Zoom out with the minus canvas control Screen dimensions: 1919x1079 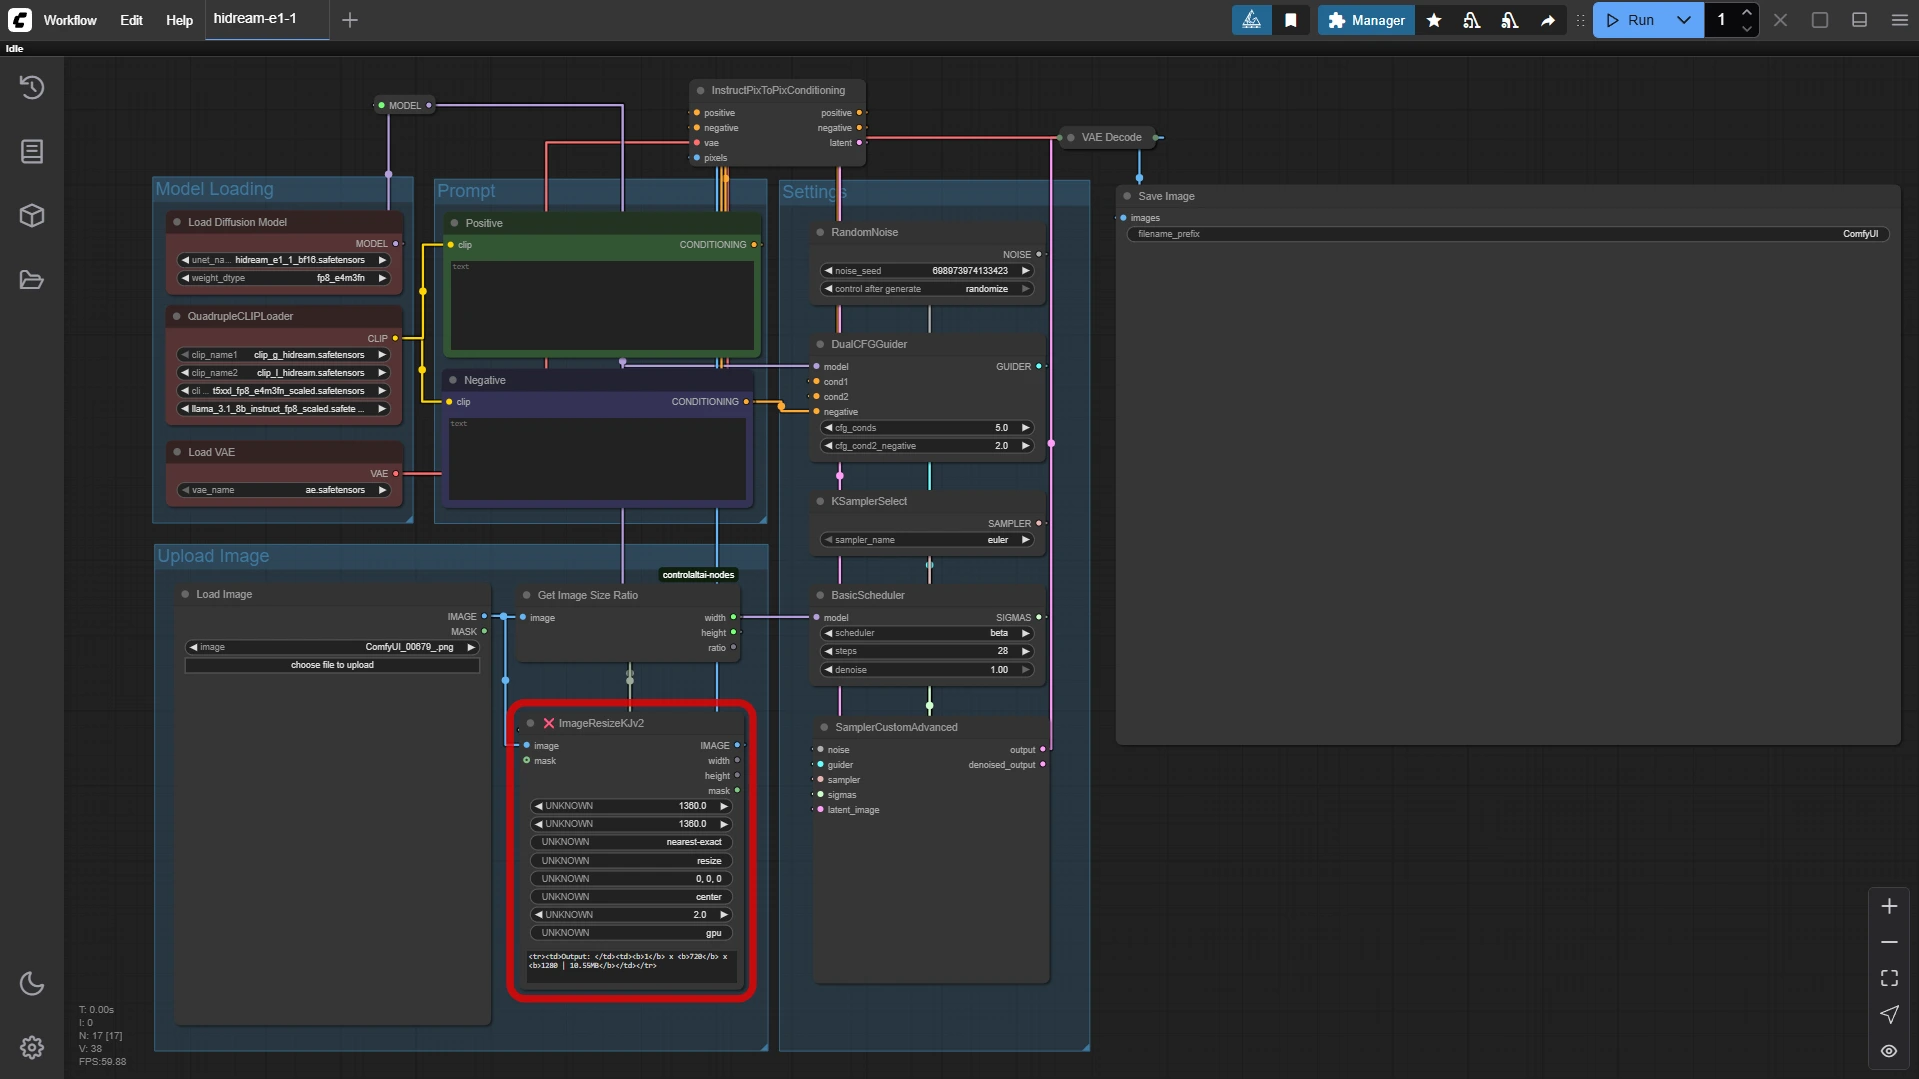point(1889,943)
